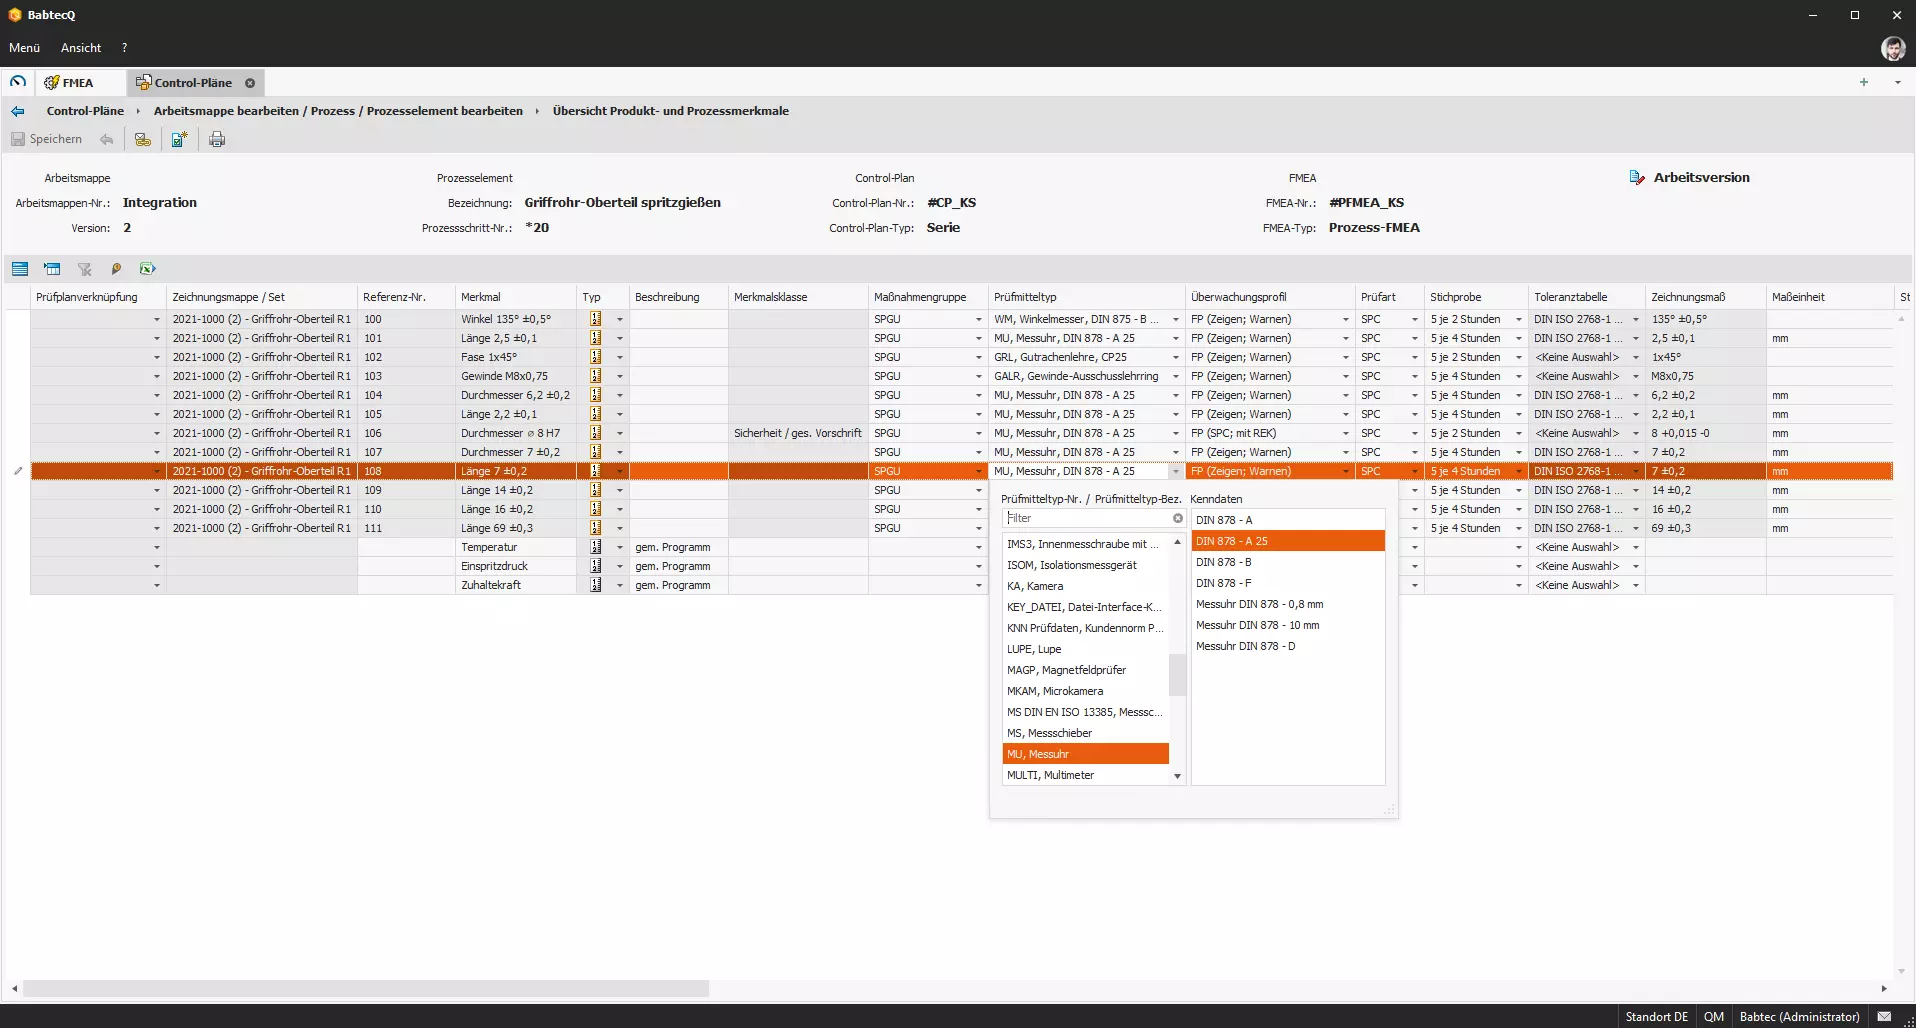Image resolution: width=1916 pixels, height=1028 pixels.
Task: Open the Prüfart dropdown in row 103
Action: [1415, 376]
